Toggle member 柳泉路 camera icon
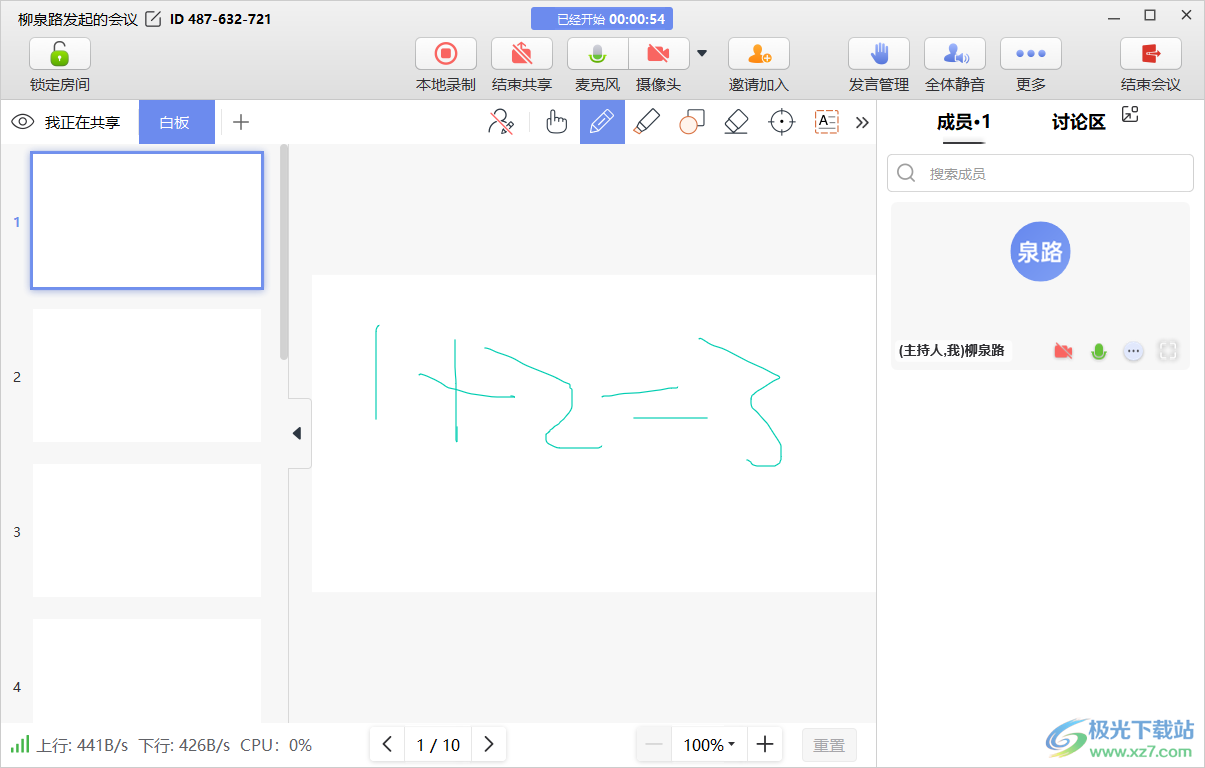1205x768 pixels. [x=1063, y=351]
